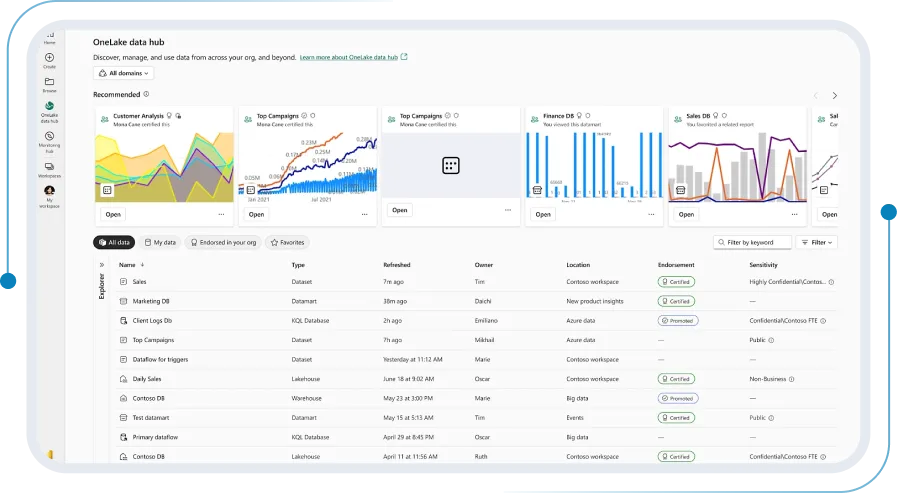The width and height of the screenshot is (897, 493).
Task: Click Location column header
Action: tap(578, 265)
